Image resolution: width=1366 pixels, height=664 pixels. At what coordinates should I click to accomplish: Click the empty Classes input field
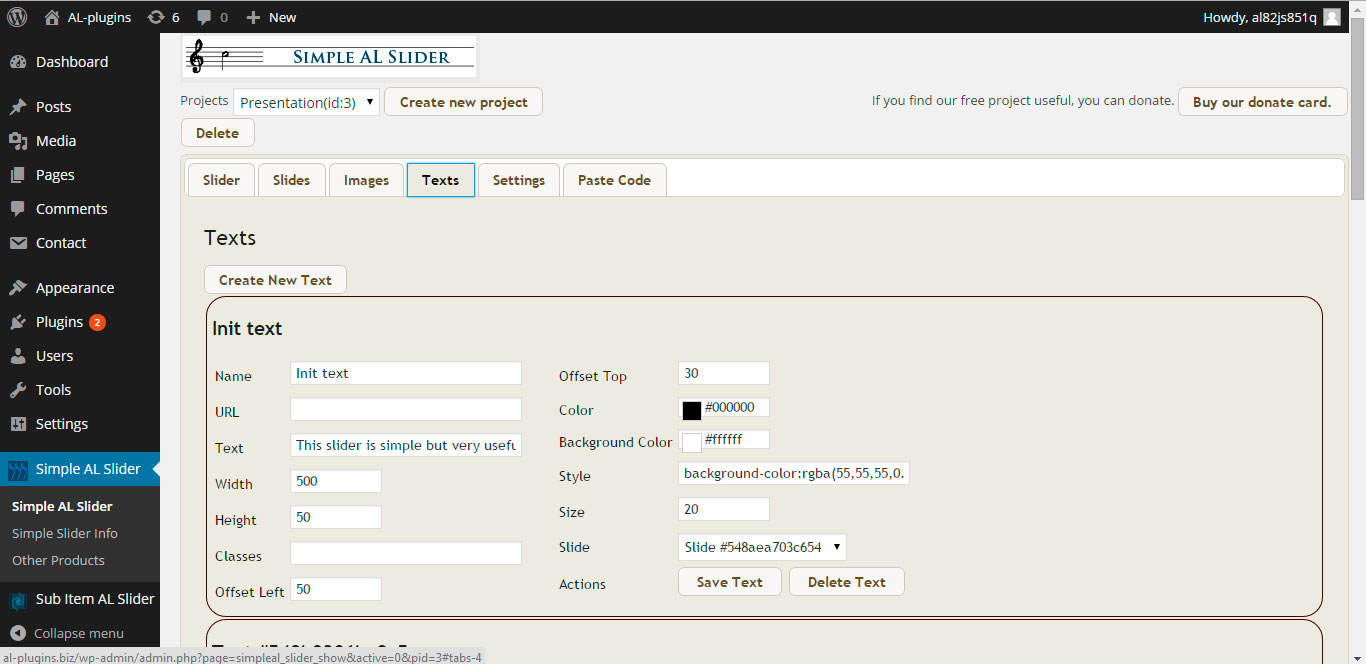pyautogui.click(x=406, y=553)
